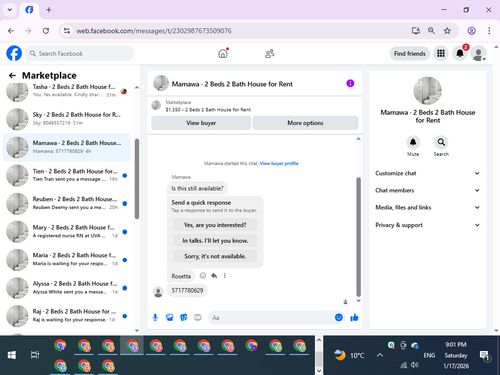
Task: Open Reuben conversation in chat list
Action: 67,203
